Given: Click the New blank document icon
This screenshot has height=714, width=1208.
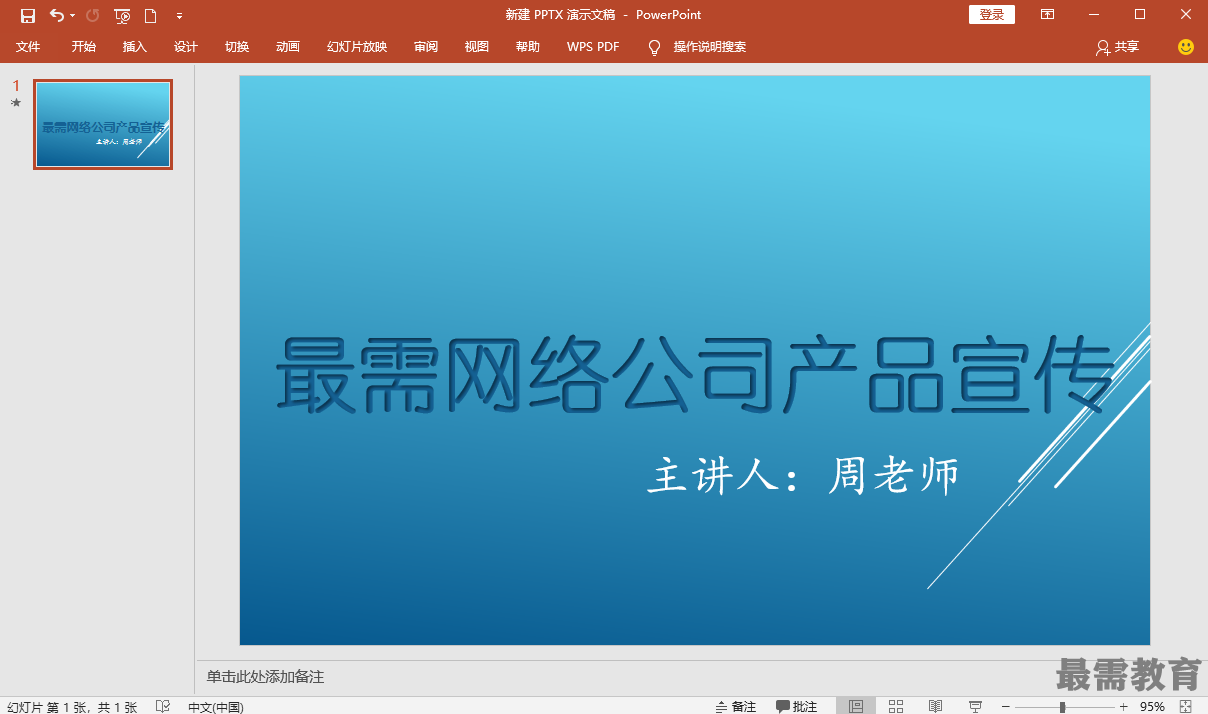Looking at the screenshot, I should [151, 15].
